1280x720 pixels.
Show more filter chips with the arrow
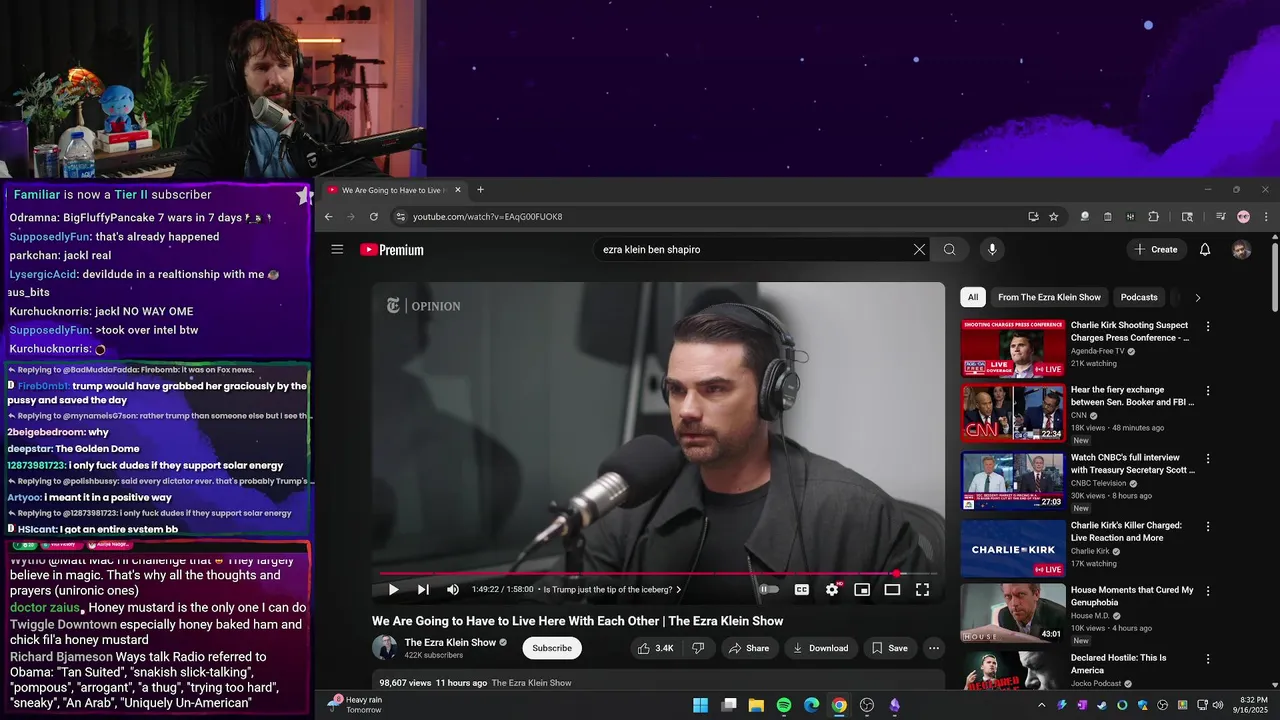point(1197,297)
